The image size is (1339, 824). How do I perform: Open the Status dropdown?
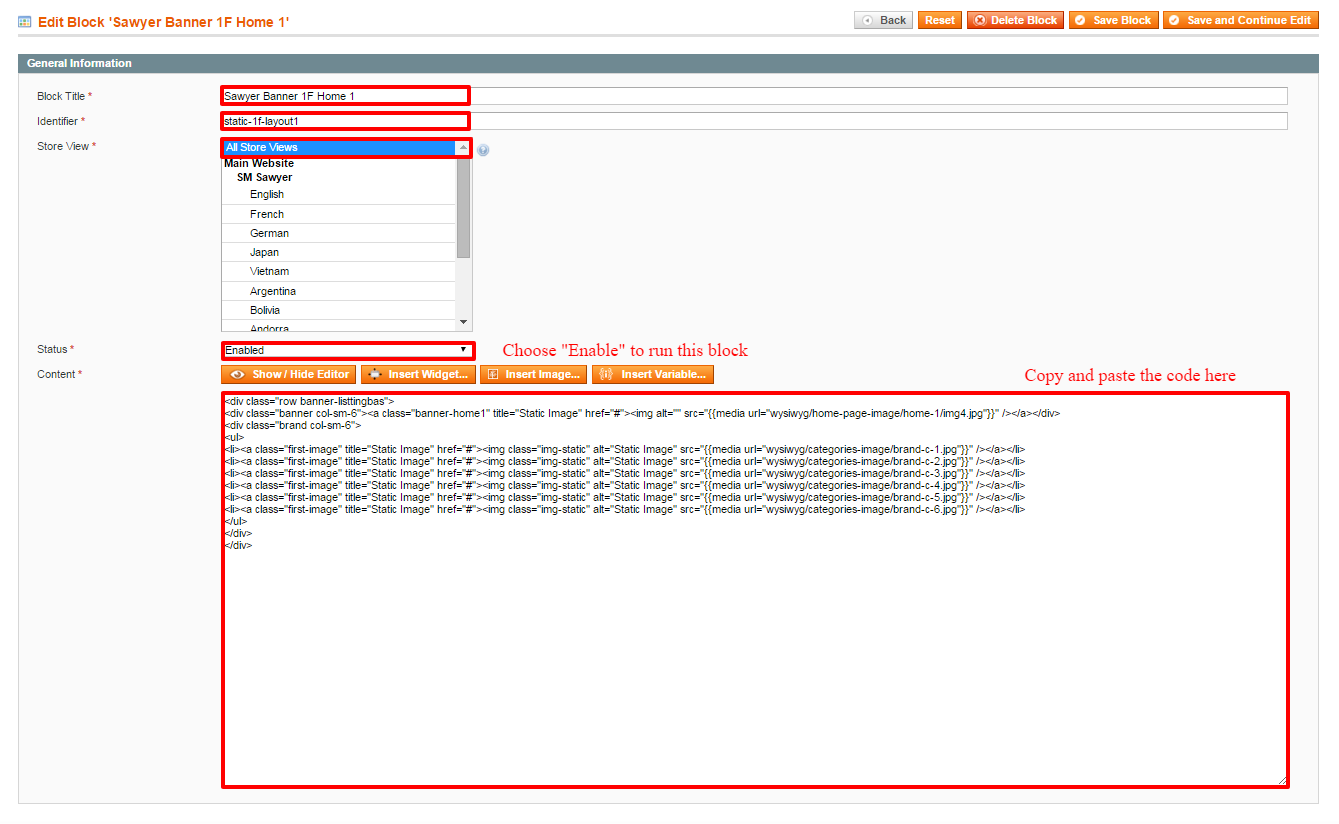[347, 350]
